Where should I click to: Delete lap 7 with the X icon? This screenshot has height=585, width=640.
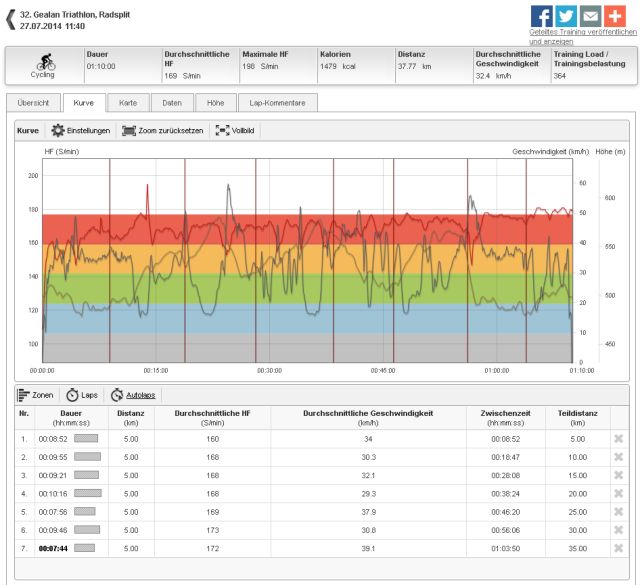(617, 549)
